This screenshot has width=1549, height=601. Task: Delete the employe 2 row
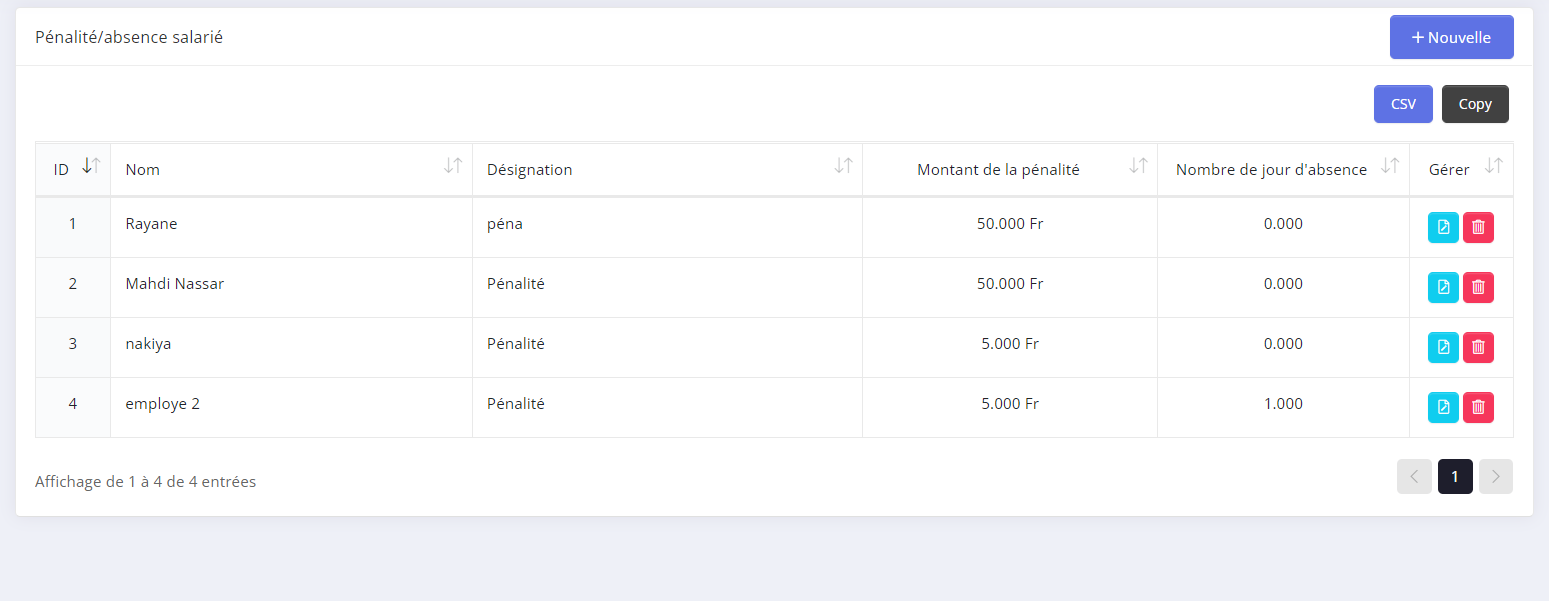[x=1478, y=407]
